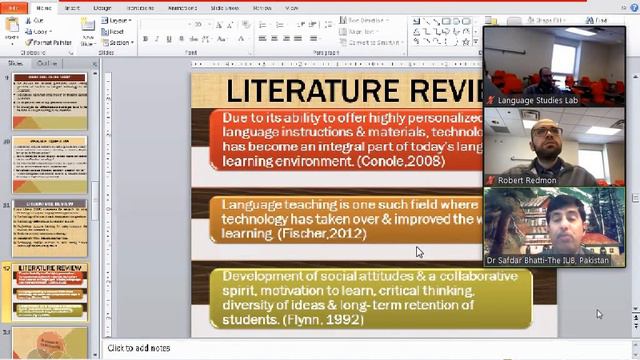Align text left
The height and width of the screenshot is (360, 640).
point(262,39)
